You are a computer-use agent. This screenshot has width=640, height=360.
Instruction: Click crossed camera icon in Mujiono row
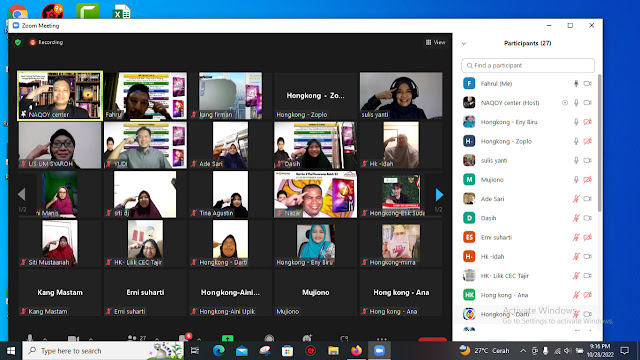click(587, 180)
